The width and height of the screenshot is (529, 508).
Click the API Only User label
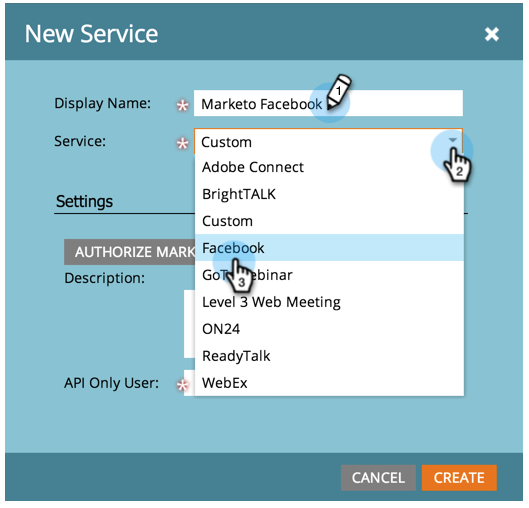pyautogui.click(x=111, y=383)
